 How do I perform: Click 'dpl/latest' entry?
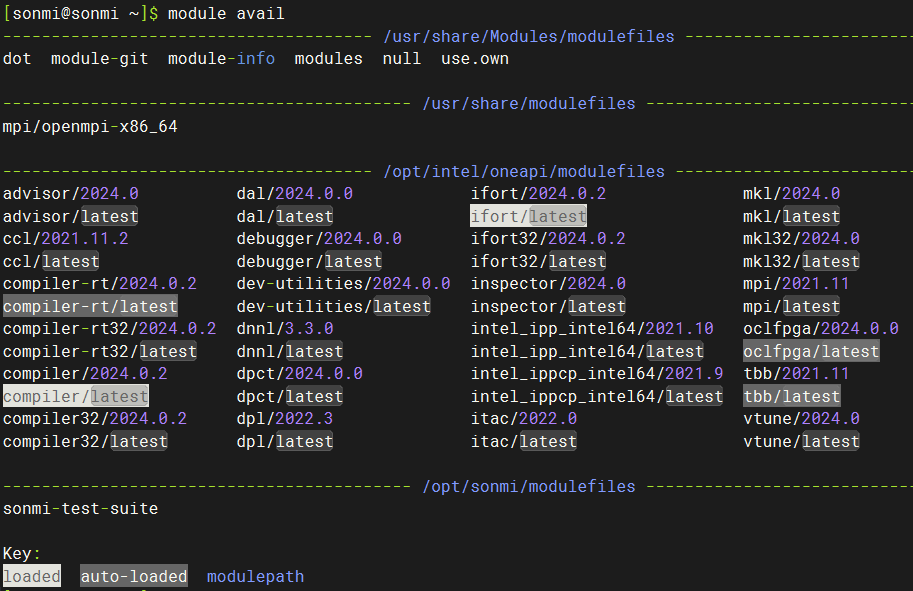pos(285,441)
